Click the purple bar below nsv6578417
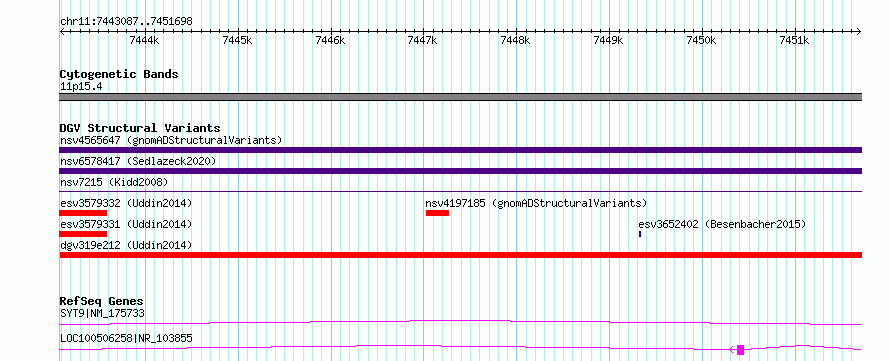 pyautogui.click(x=460, y=171)
